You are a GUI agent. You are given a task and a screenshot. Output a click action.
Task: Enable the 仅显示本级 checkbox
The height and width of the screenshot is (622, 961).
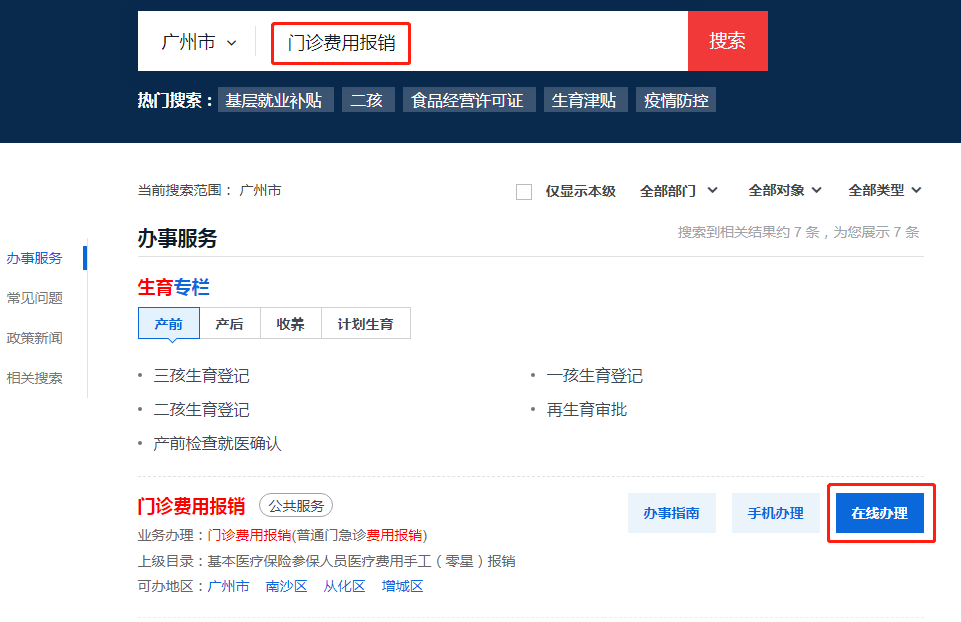click(524, 191)
